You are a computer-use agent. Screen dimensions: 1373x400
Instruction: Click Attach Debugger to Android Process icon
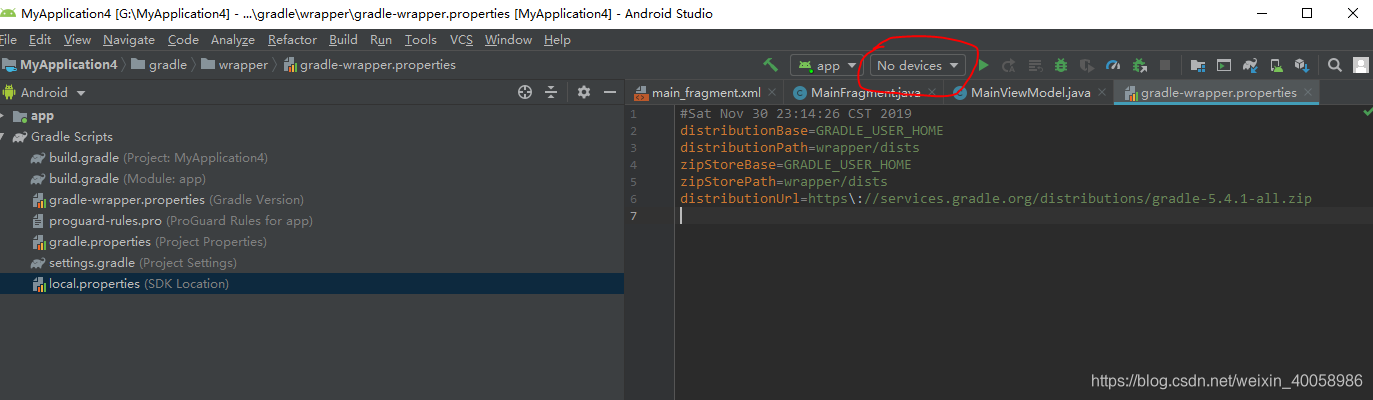tap(1139, 65)
